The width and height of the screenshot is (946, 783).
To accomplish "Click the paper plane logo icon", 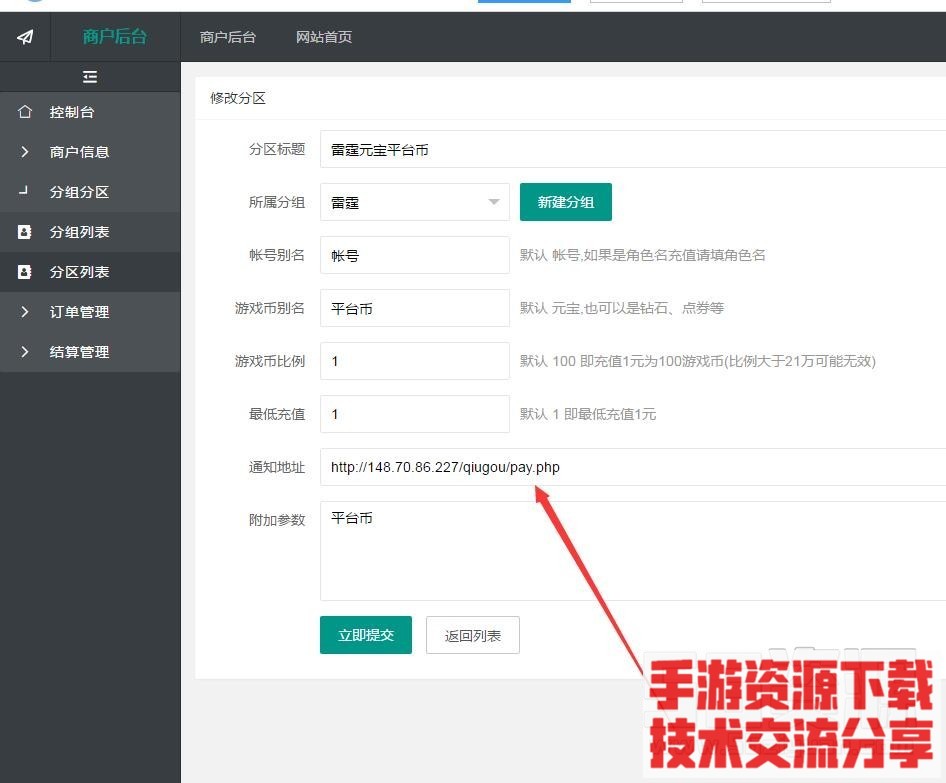I will pyautogui.click(x=25, y=37).
